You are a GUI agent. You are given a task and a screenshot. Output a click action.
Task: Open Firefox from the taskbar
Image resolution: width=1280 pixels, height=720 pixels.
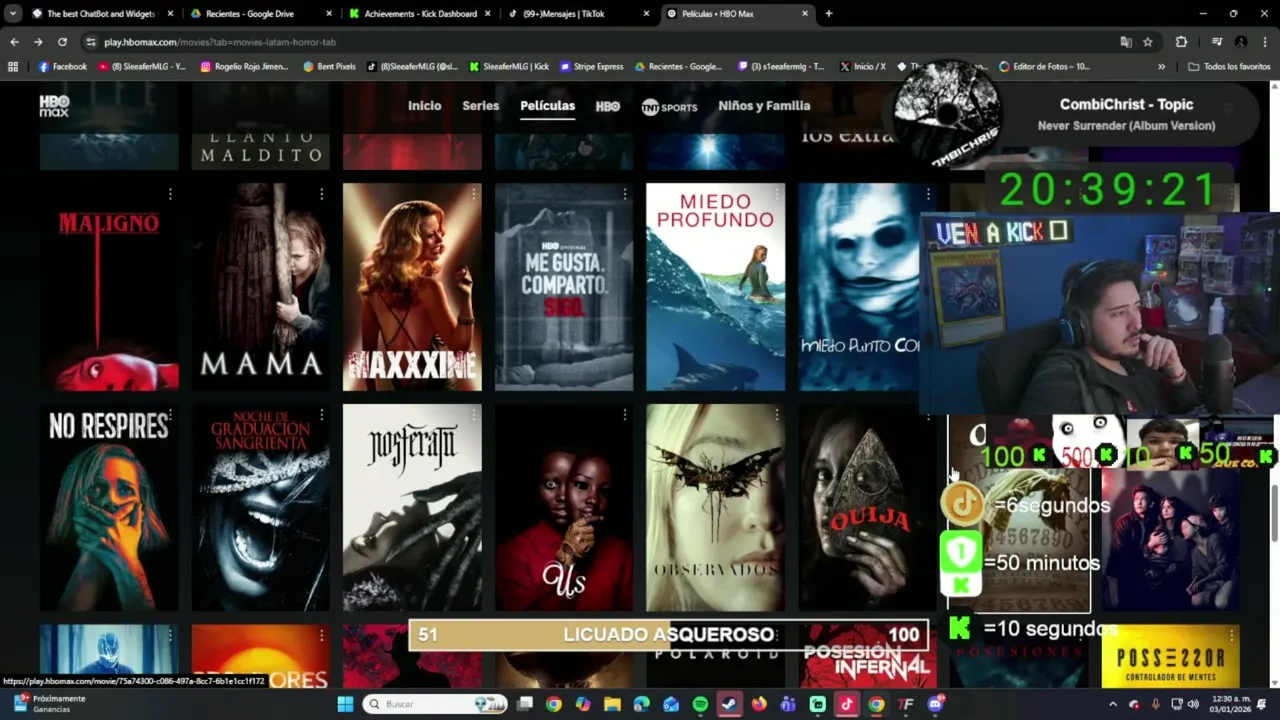[759, 704]
